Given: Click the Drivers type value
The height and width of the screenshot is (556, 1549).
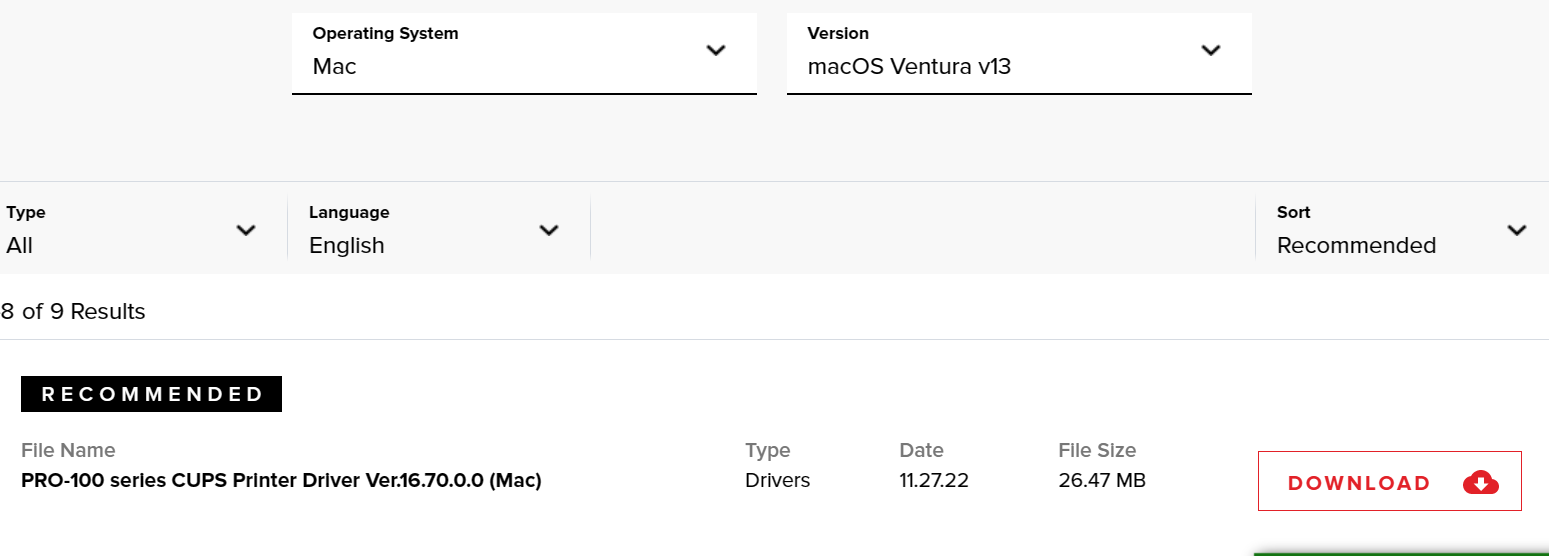Looking at the screenshot, I should click(777, 481).
